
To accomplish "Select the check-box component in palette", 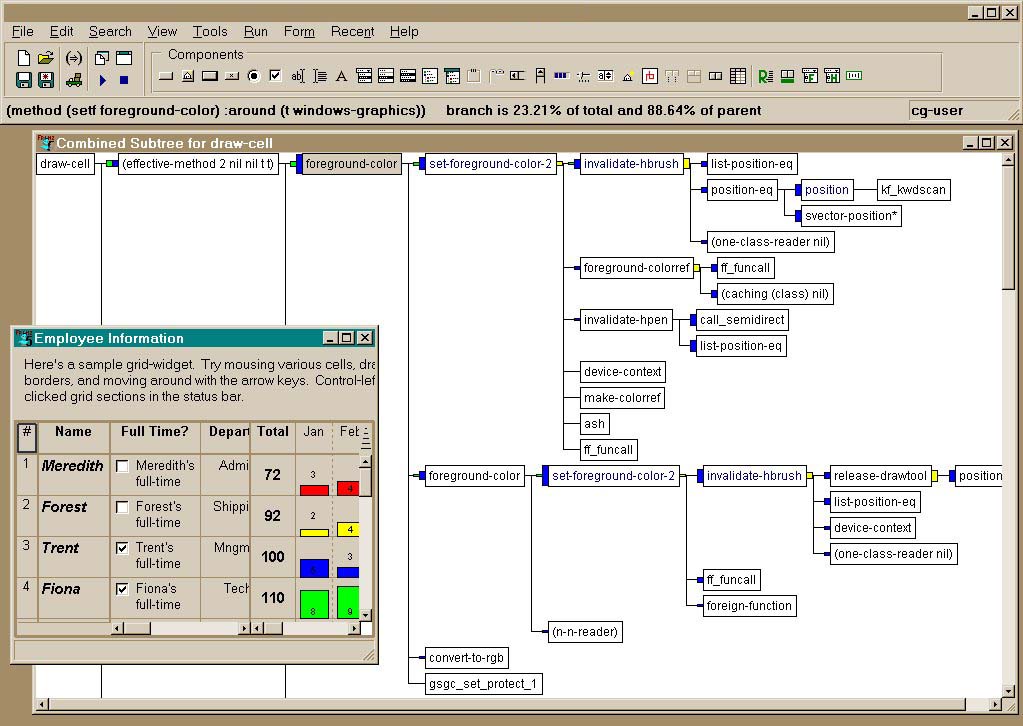I will click(x=275, y=76).
